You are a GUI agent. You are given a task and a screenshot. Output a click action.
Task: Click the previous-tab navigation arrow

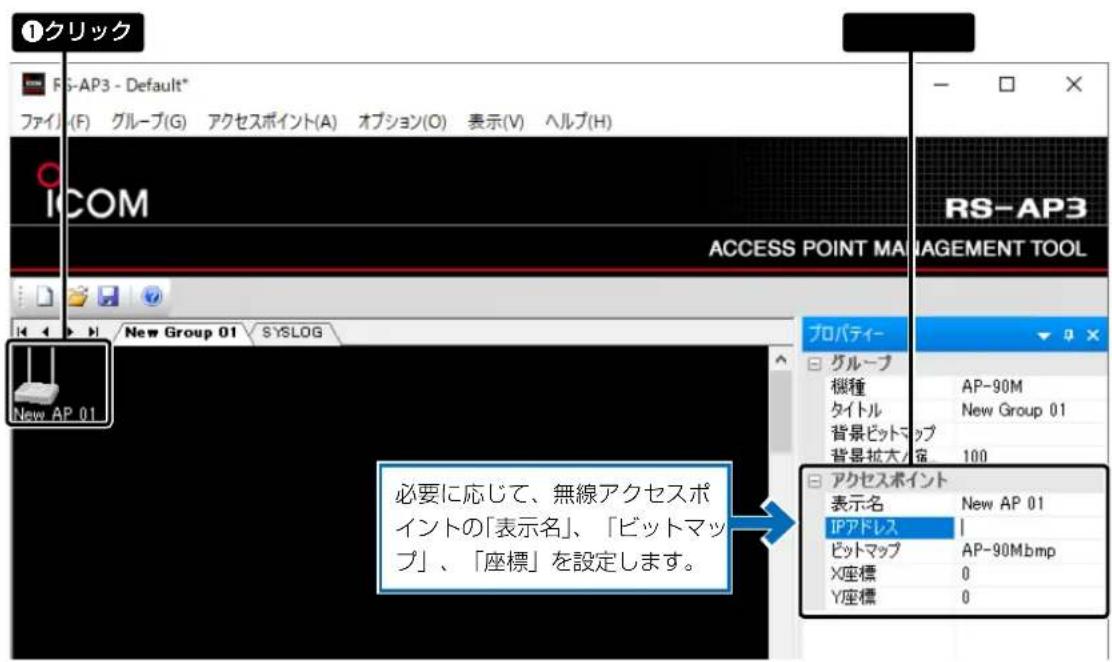[45, 331]
